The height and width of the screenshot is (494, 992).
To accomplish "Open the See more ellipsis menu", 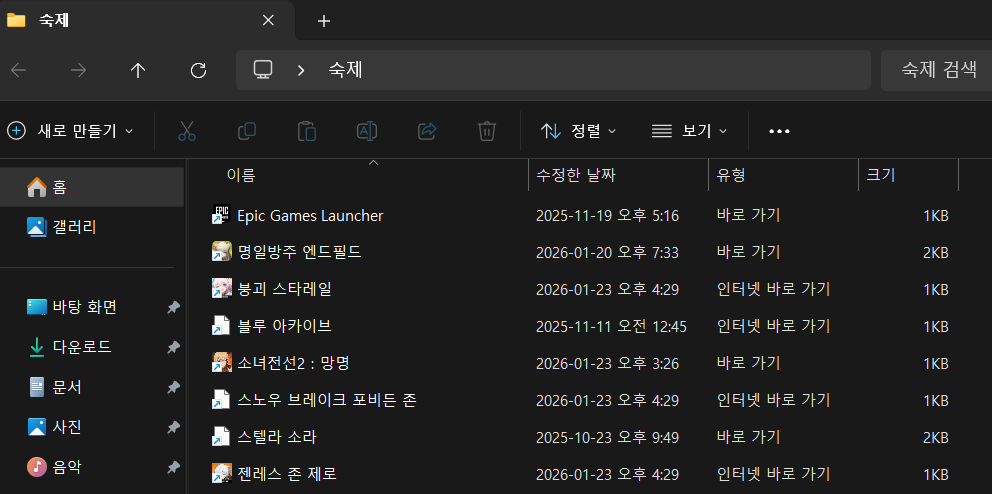I will tap(779, 131).
